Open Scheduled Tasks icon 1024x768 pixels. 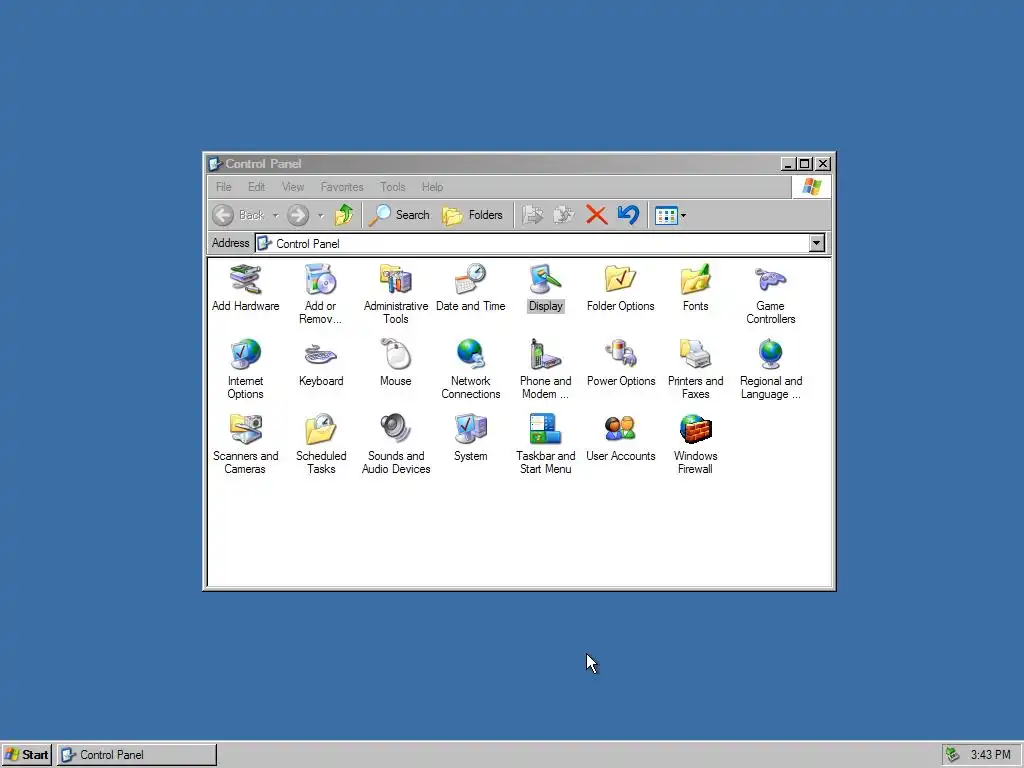[321, 430]
